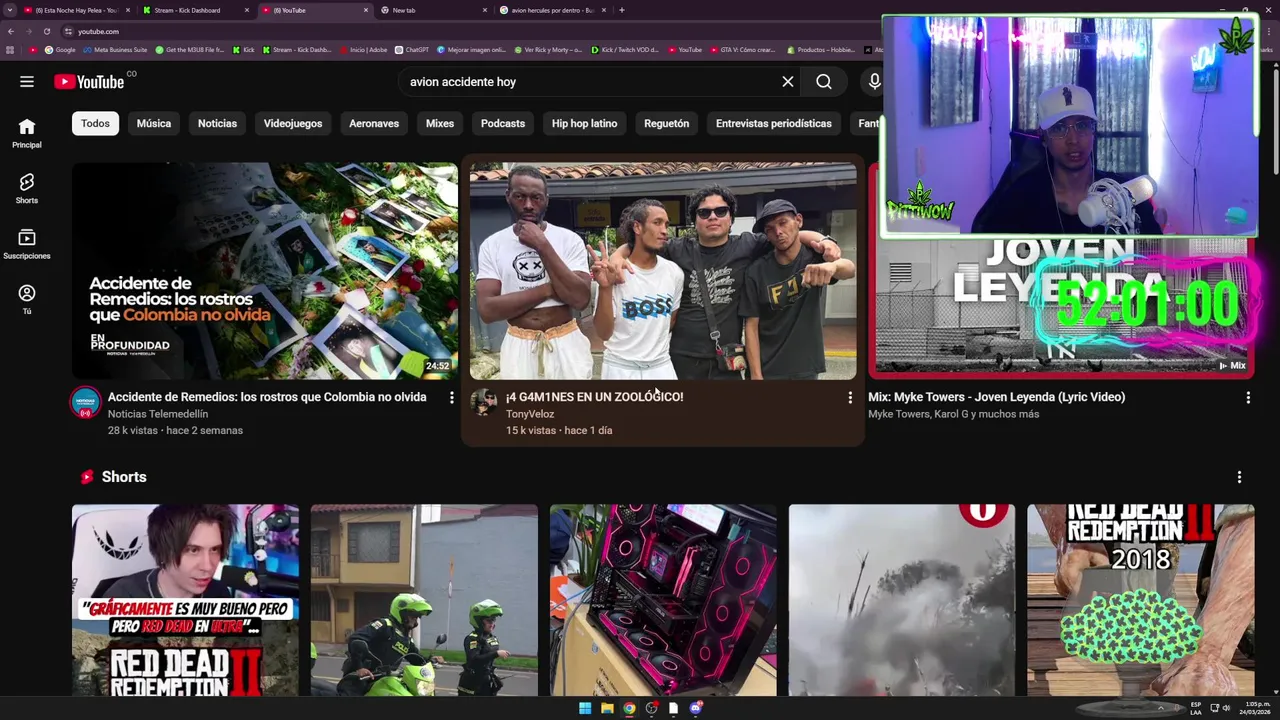The image size is (1280, 720).
Task: Close the Stream - Kick Dashboard tab
Action: coord(247,10)
